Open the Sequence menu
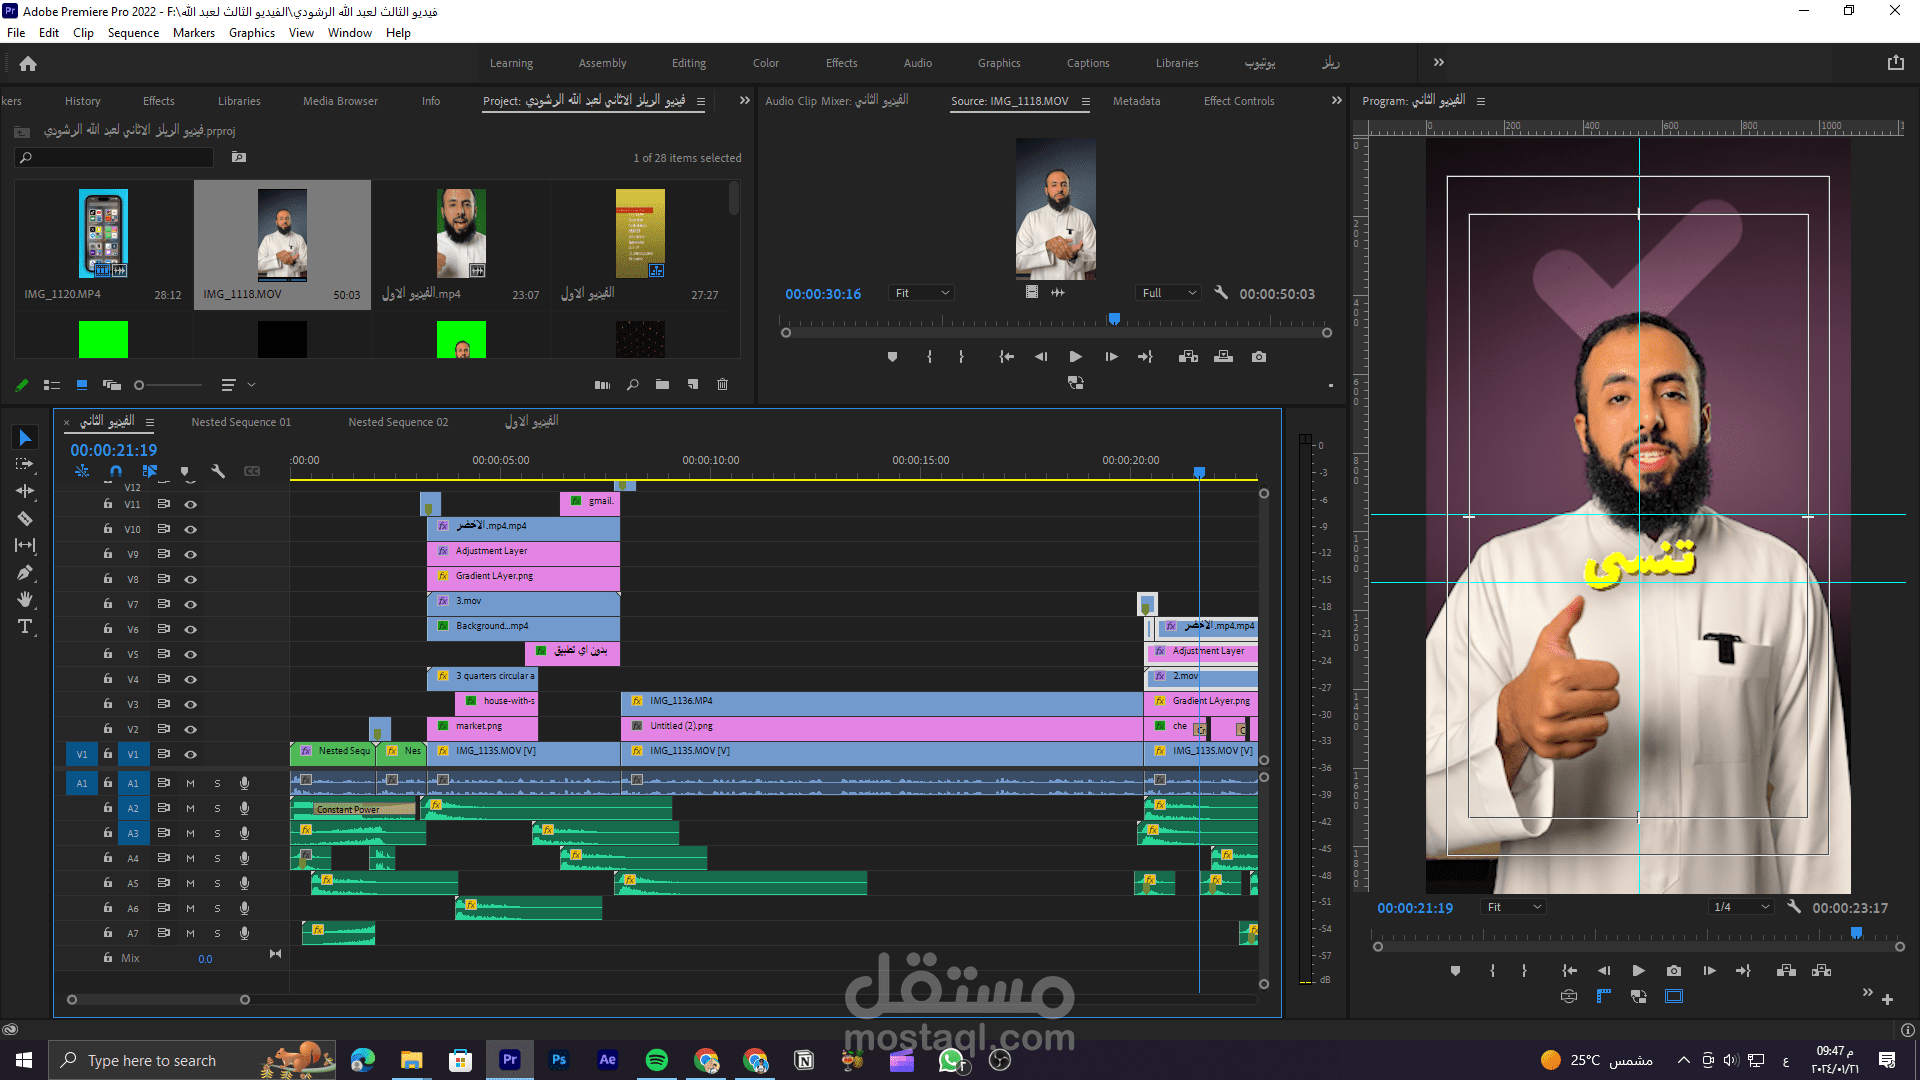 [133, 33]
